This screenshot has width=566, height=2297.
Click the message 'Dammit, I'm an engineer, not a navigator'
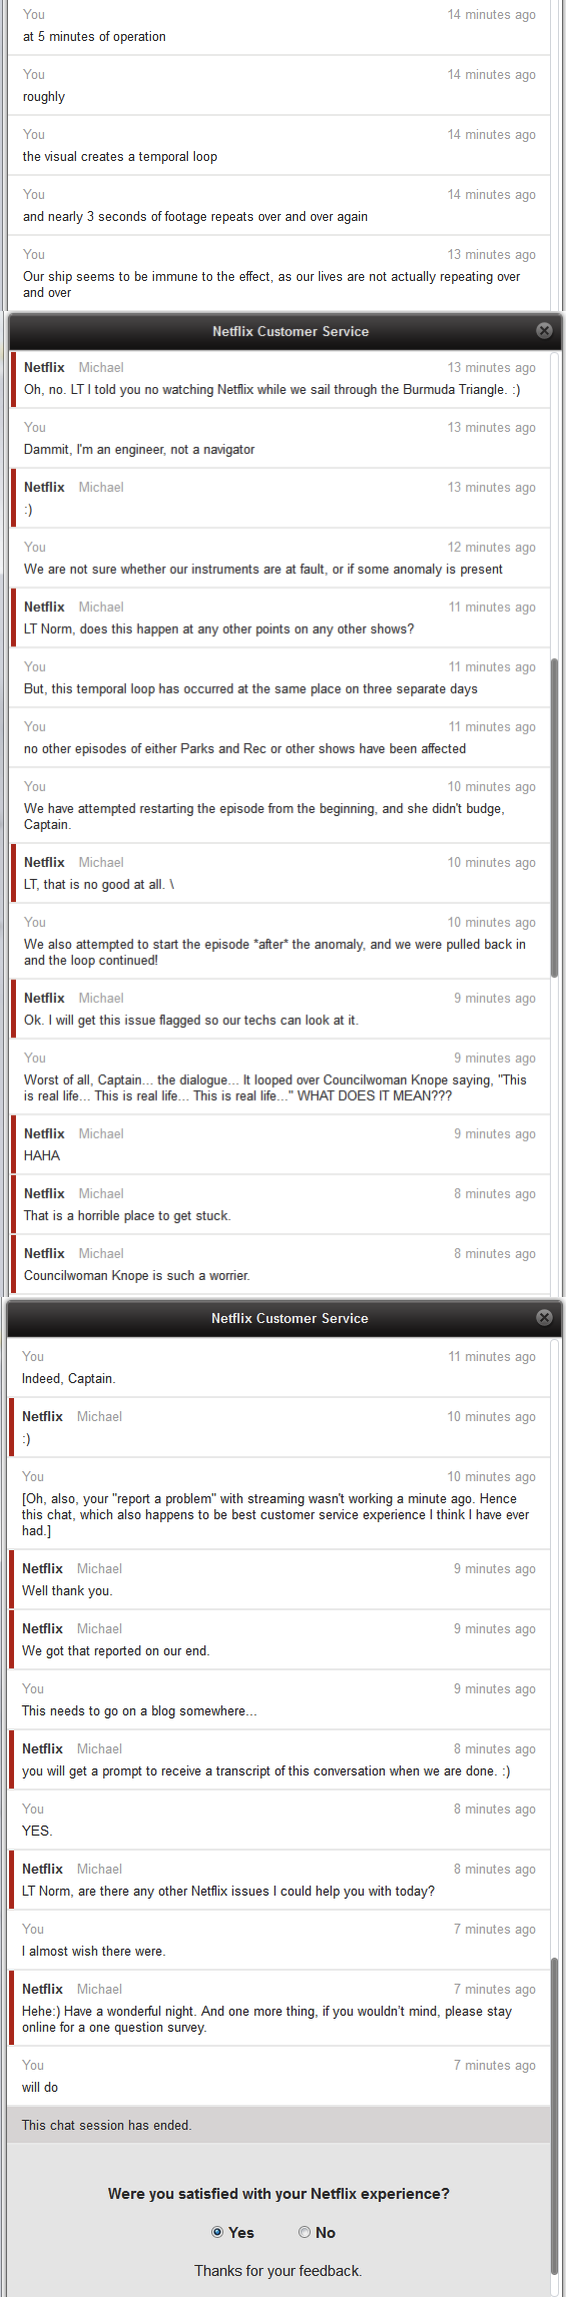click(139, 449)
